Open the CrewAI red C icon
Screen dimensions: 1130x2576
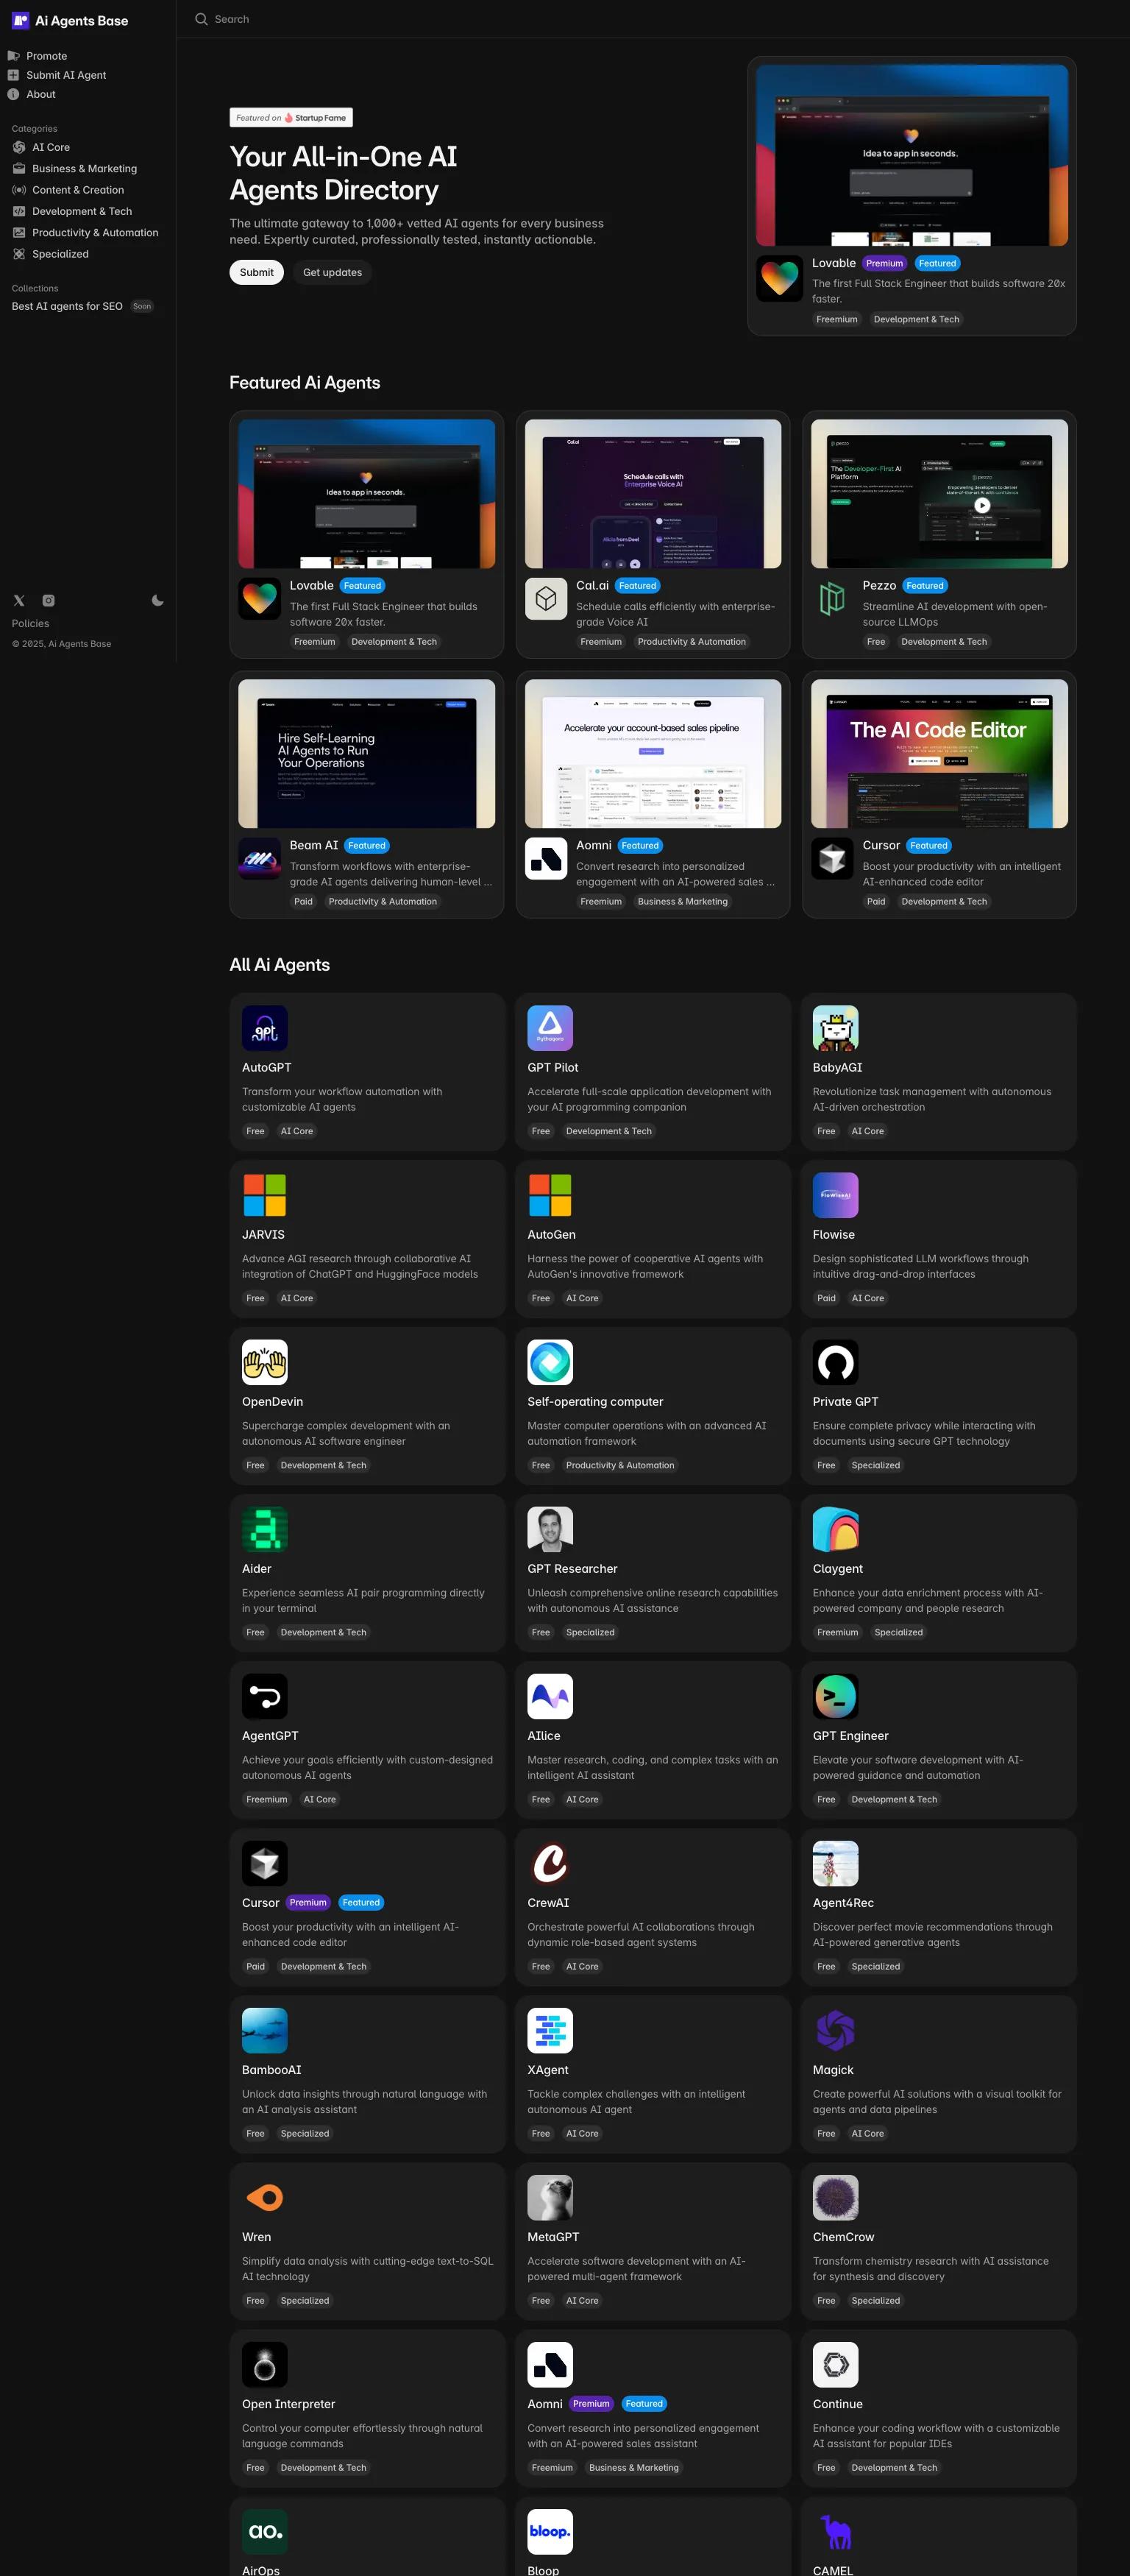coord(550,1863)
